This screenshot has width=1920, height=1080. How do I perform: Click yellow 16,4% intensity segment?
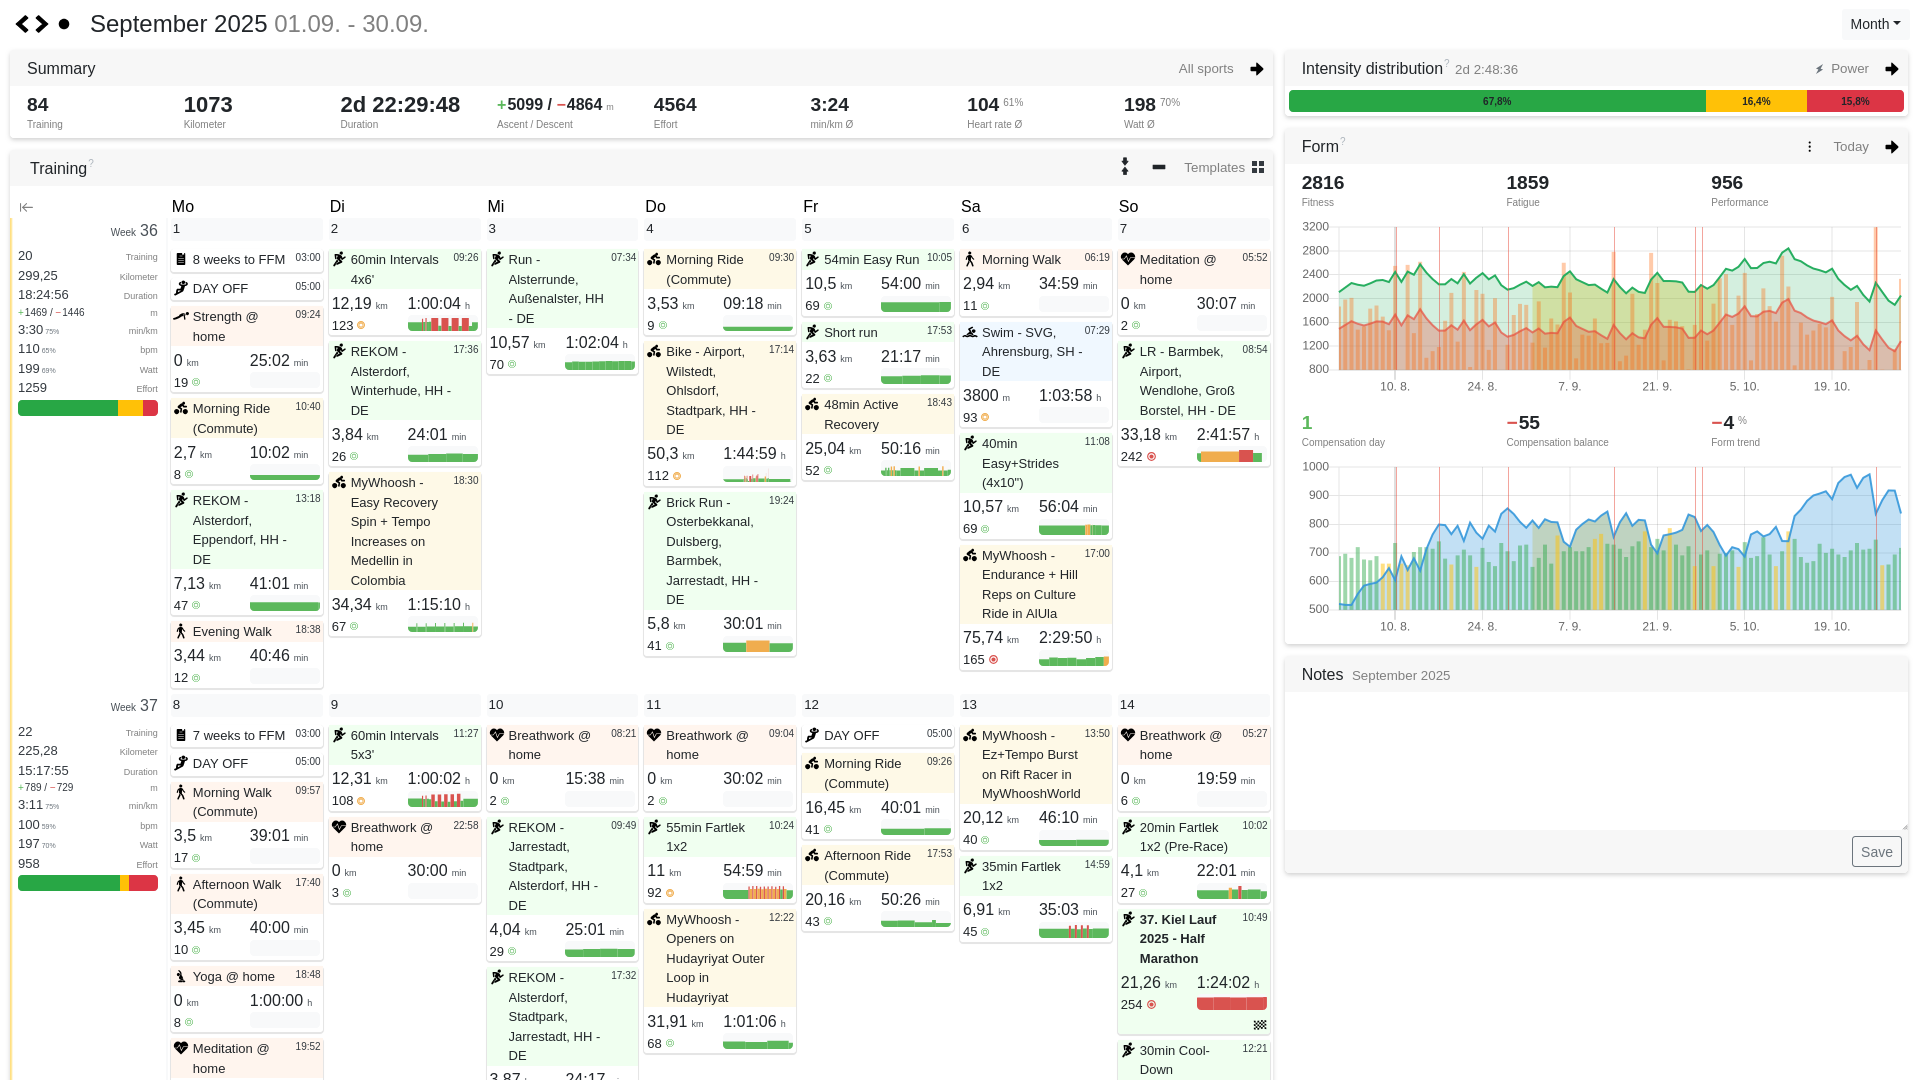pyautogui.click(x=1756, y=101)
